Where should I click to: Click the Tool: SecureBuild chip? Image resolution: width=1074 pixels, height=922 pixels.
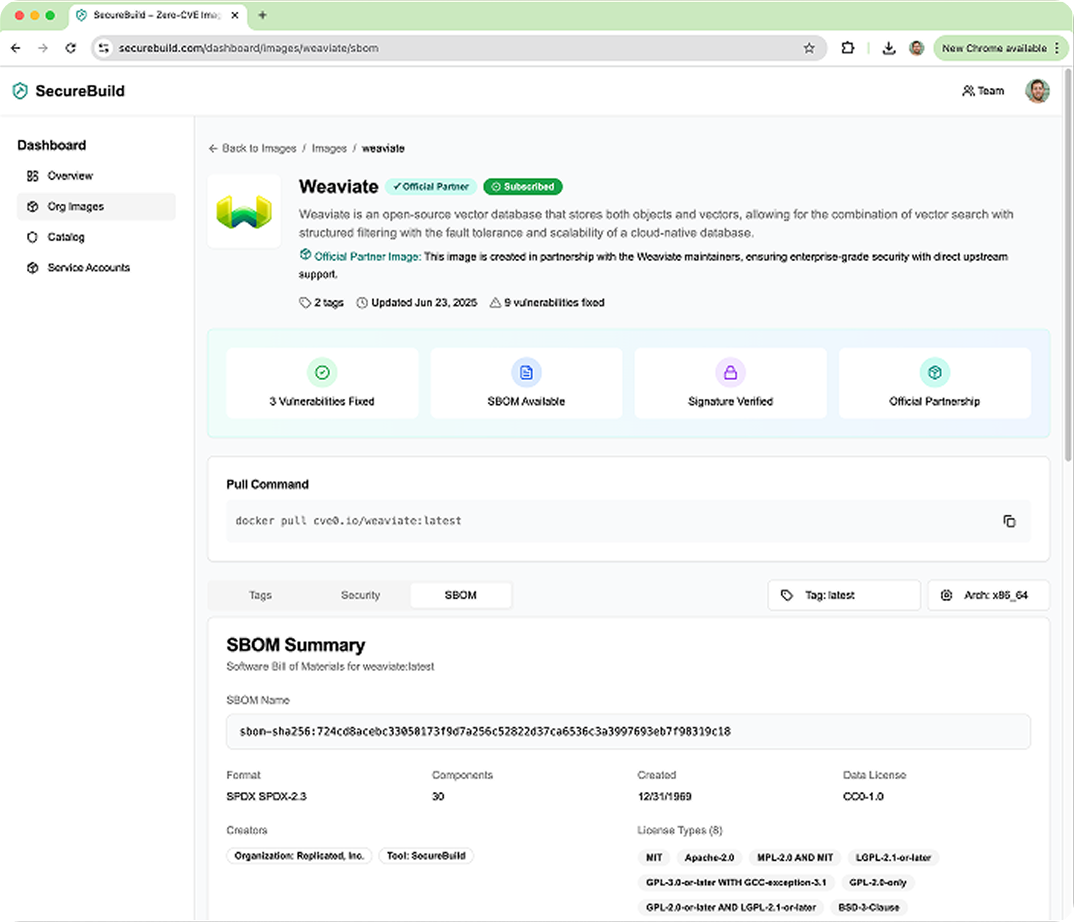[425, 856]
